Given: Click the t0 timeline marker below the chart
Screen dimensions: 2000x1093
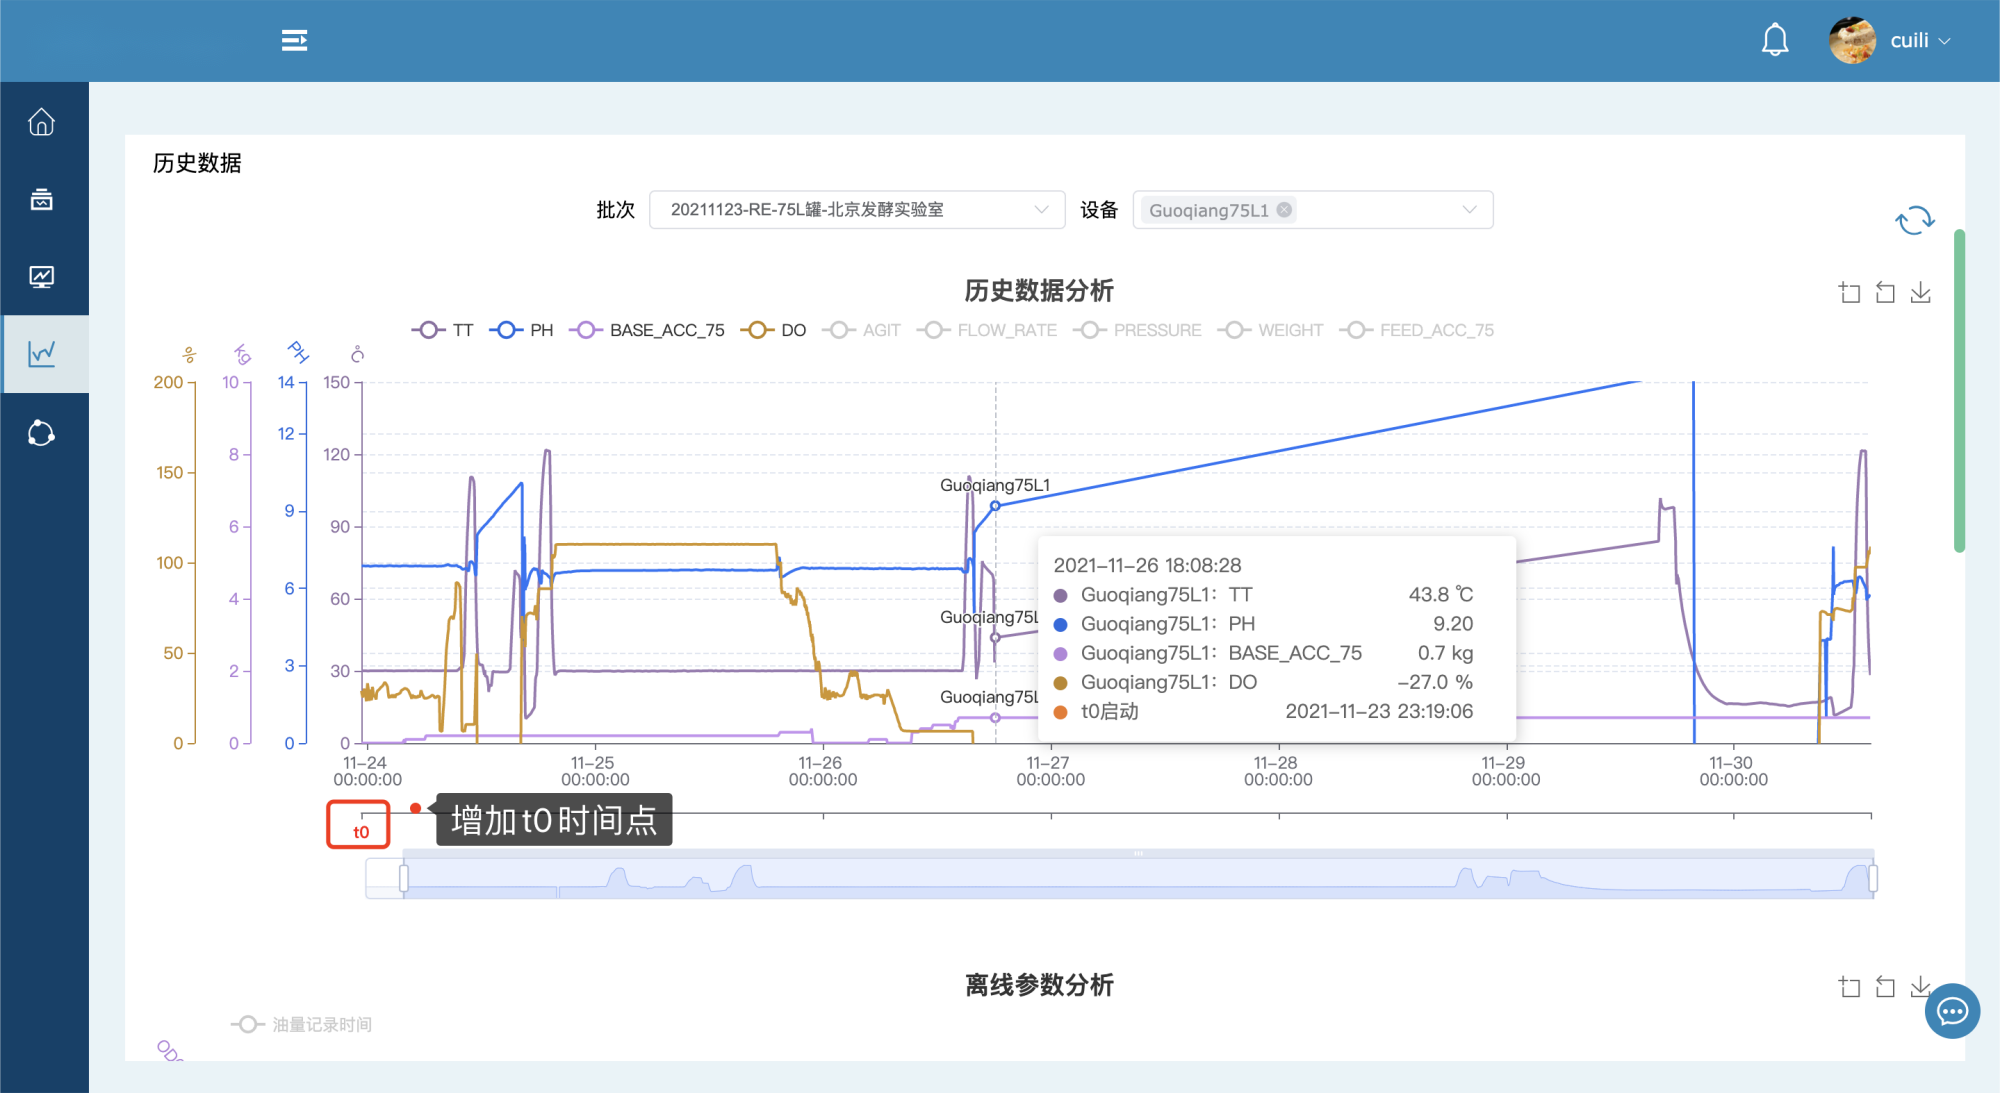Looking at the screenshot, I should pos(358,826).
